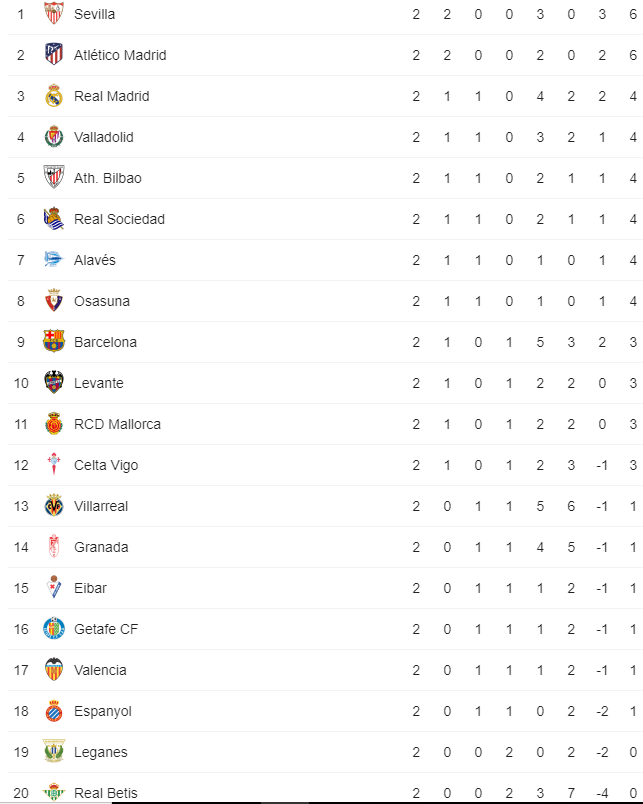This screenshot has height=804, width=643.
Task: Open the Leganes team link
Action: click(x=101, y=752)
